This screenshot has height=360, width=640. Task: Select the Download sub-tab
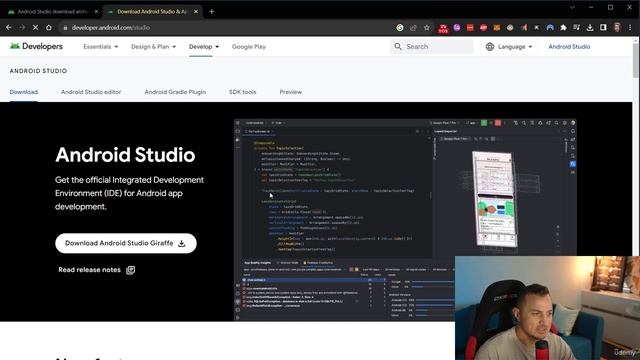(24, 92)
